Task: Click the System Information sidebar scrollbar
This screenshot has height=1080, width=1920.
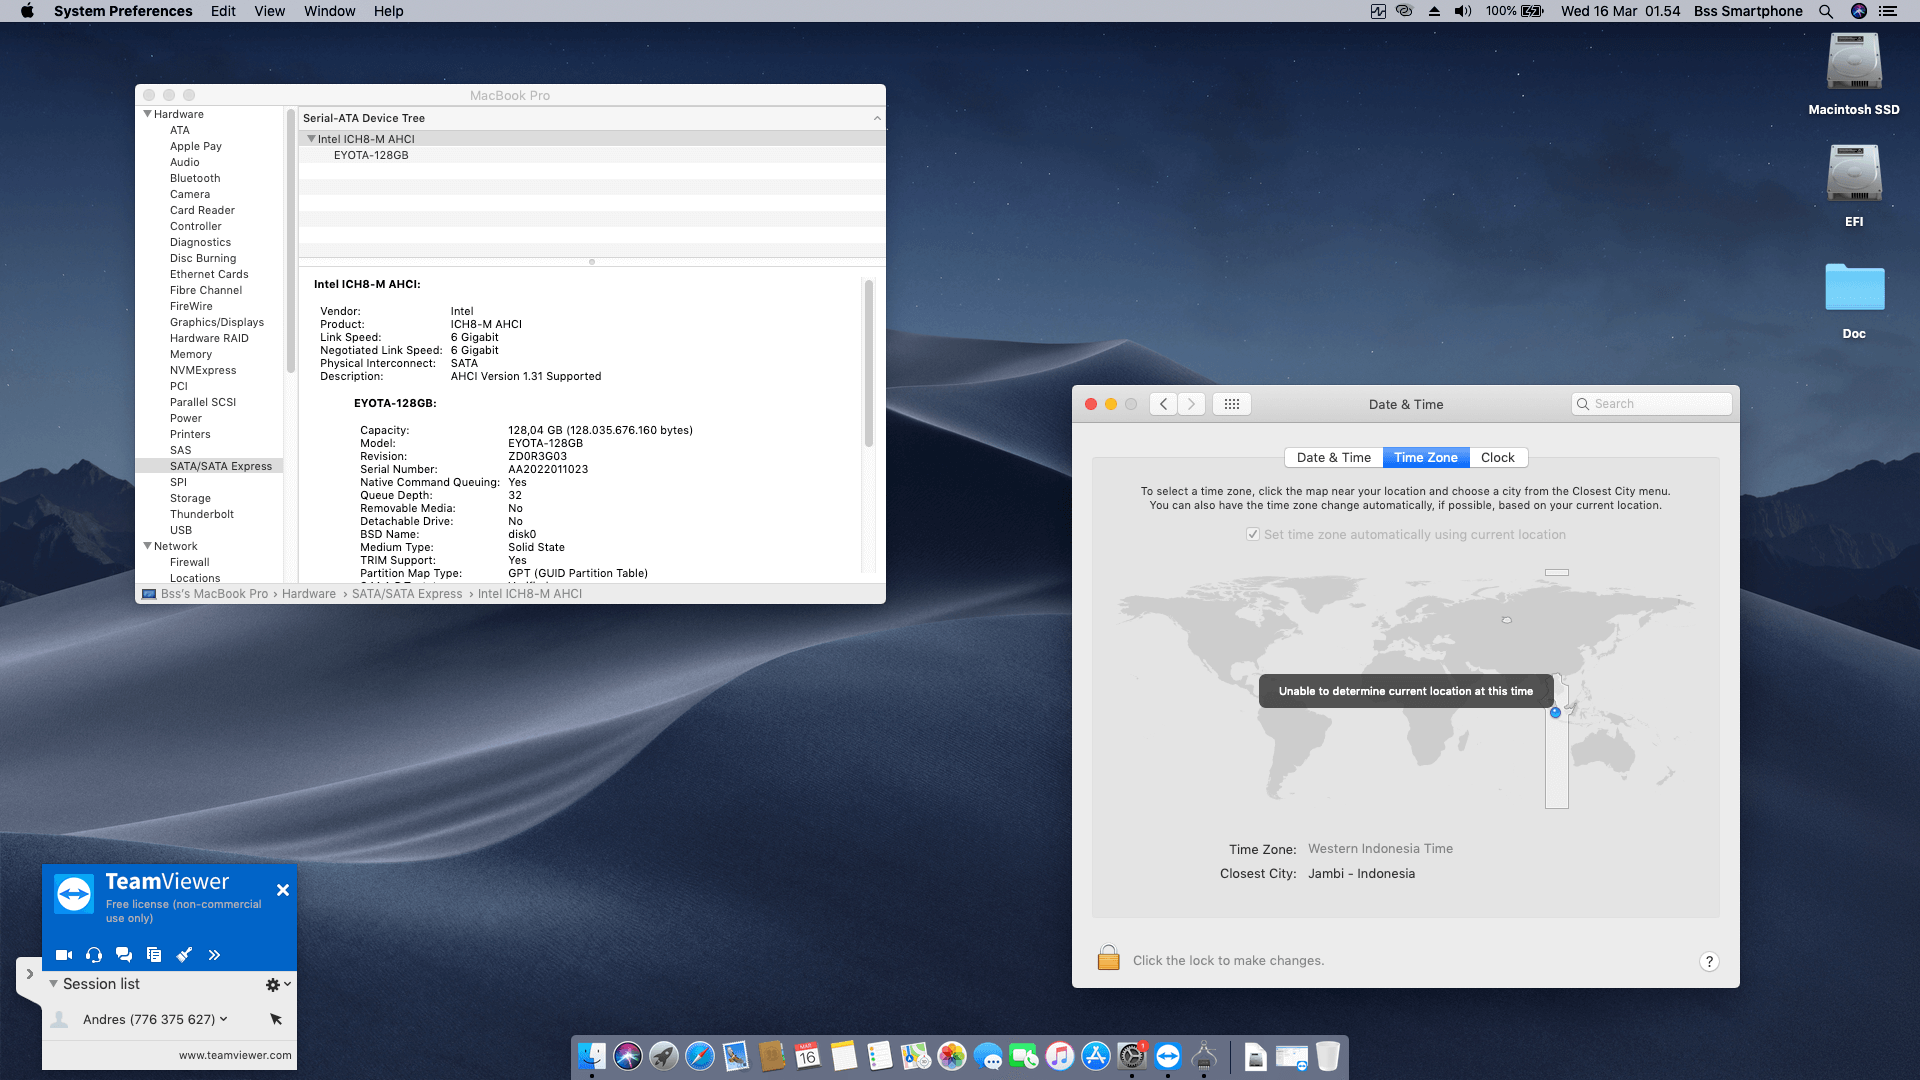Action: tap(291, 240)
